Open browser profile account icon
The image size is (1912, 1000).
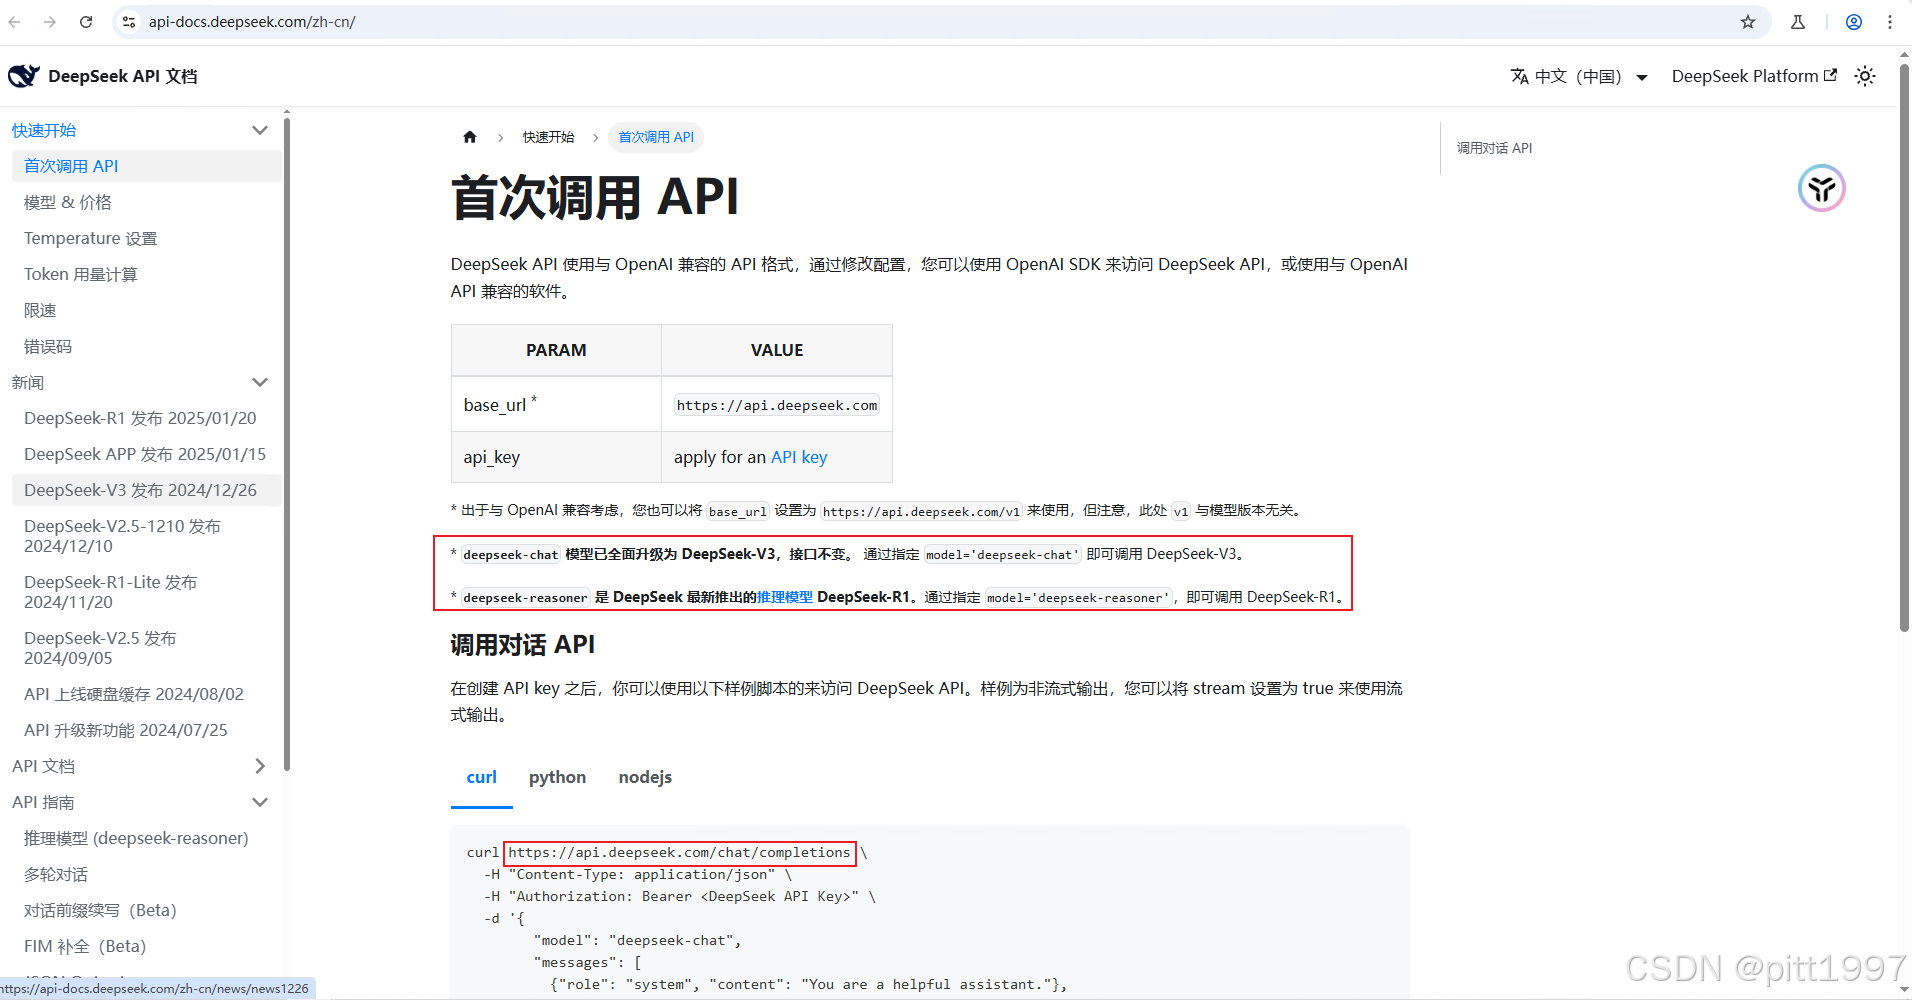click(1854, 22)
